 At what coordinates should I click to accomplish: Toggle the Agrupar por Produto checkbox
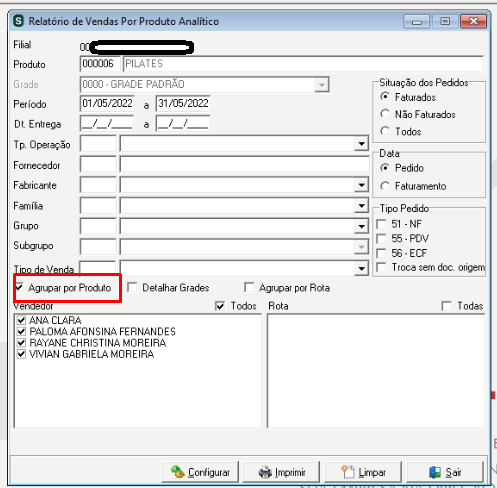pos(19,287)
